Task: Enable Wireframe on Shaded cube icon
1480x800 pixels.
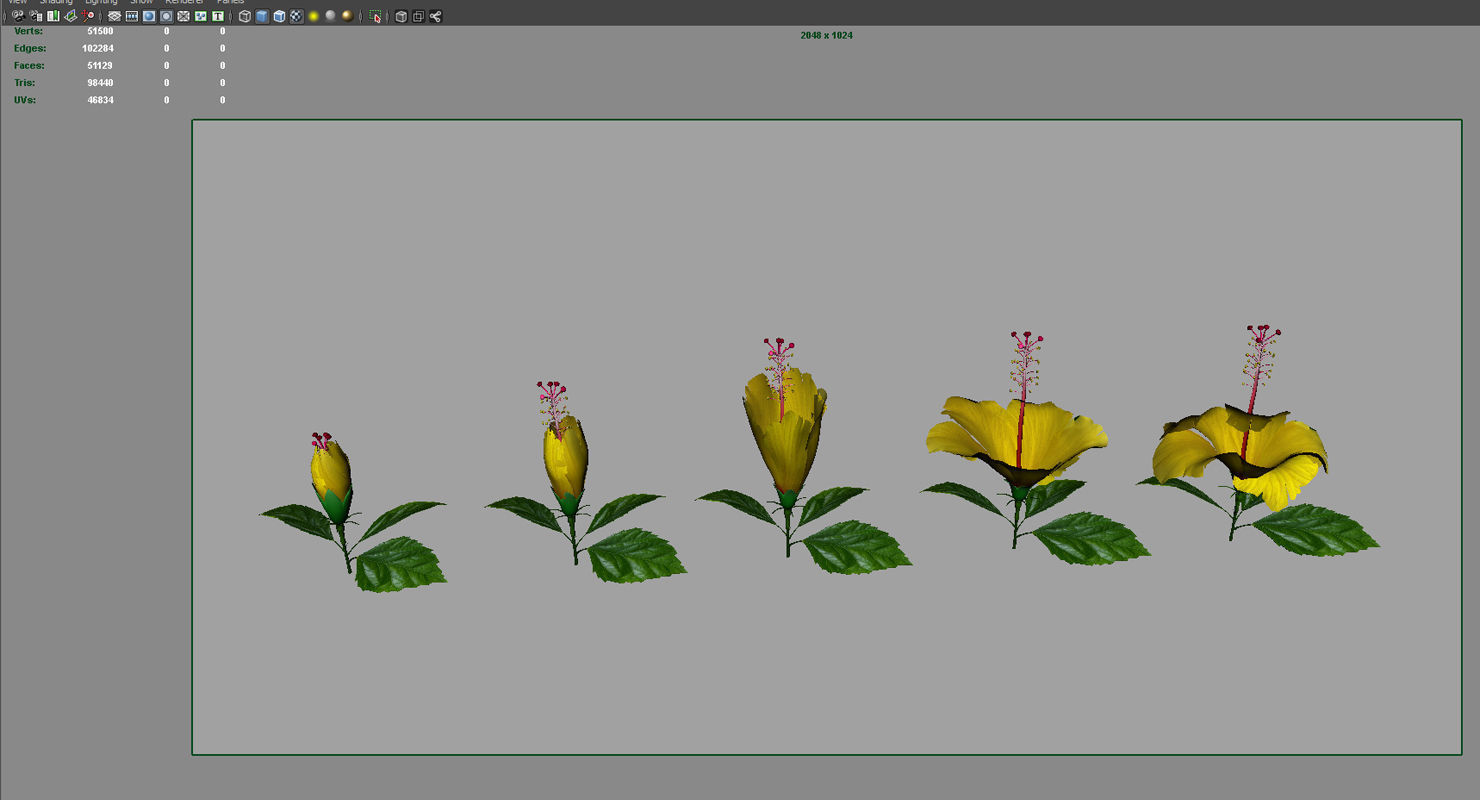Action: click(279, 16)
